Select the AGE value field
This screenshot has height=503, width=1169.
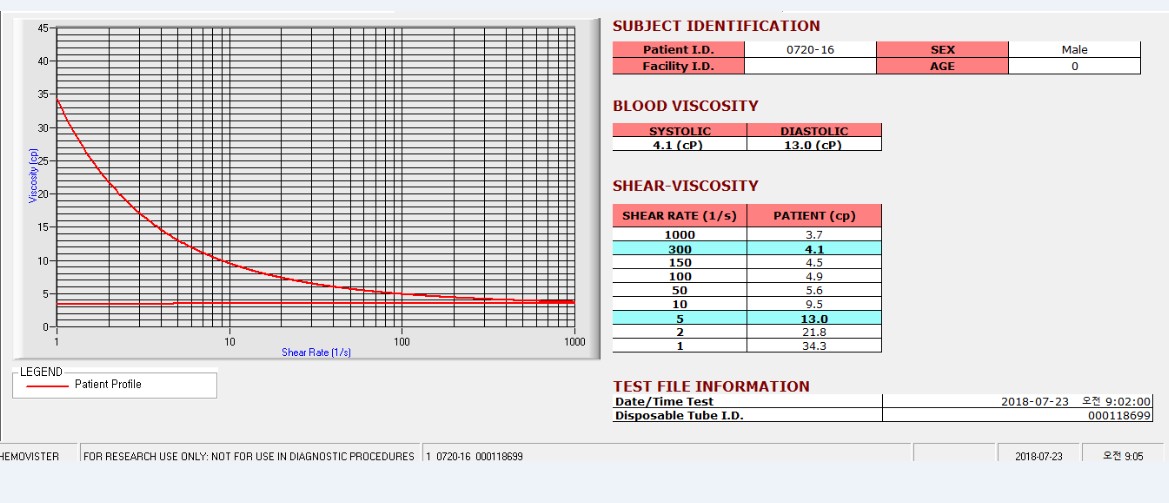(x=1074, y=66)
